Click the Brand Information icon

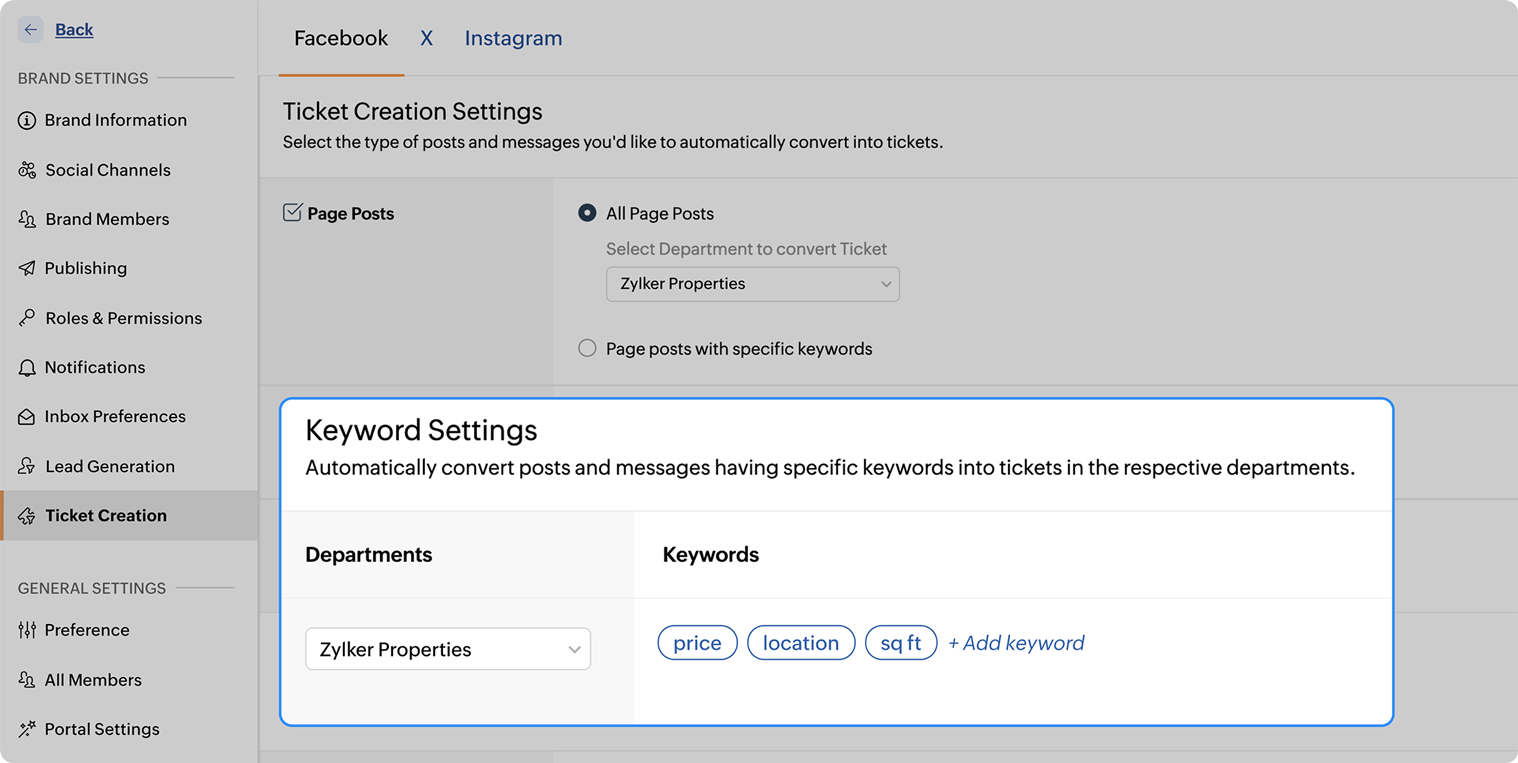coord(26,120)
